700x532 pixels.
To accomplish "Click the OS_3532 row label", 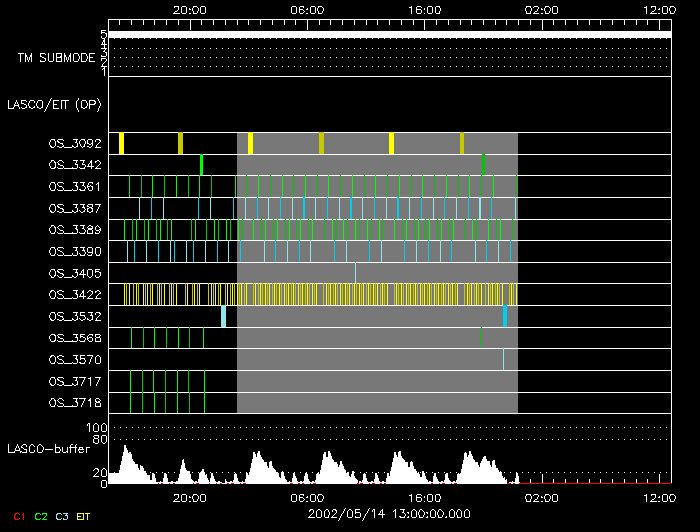I will 75,316.
